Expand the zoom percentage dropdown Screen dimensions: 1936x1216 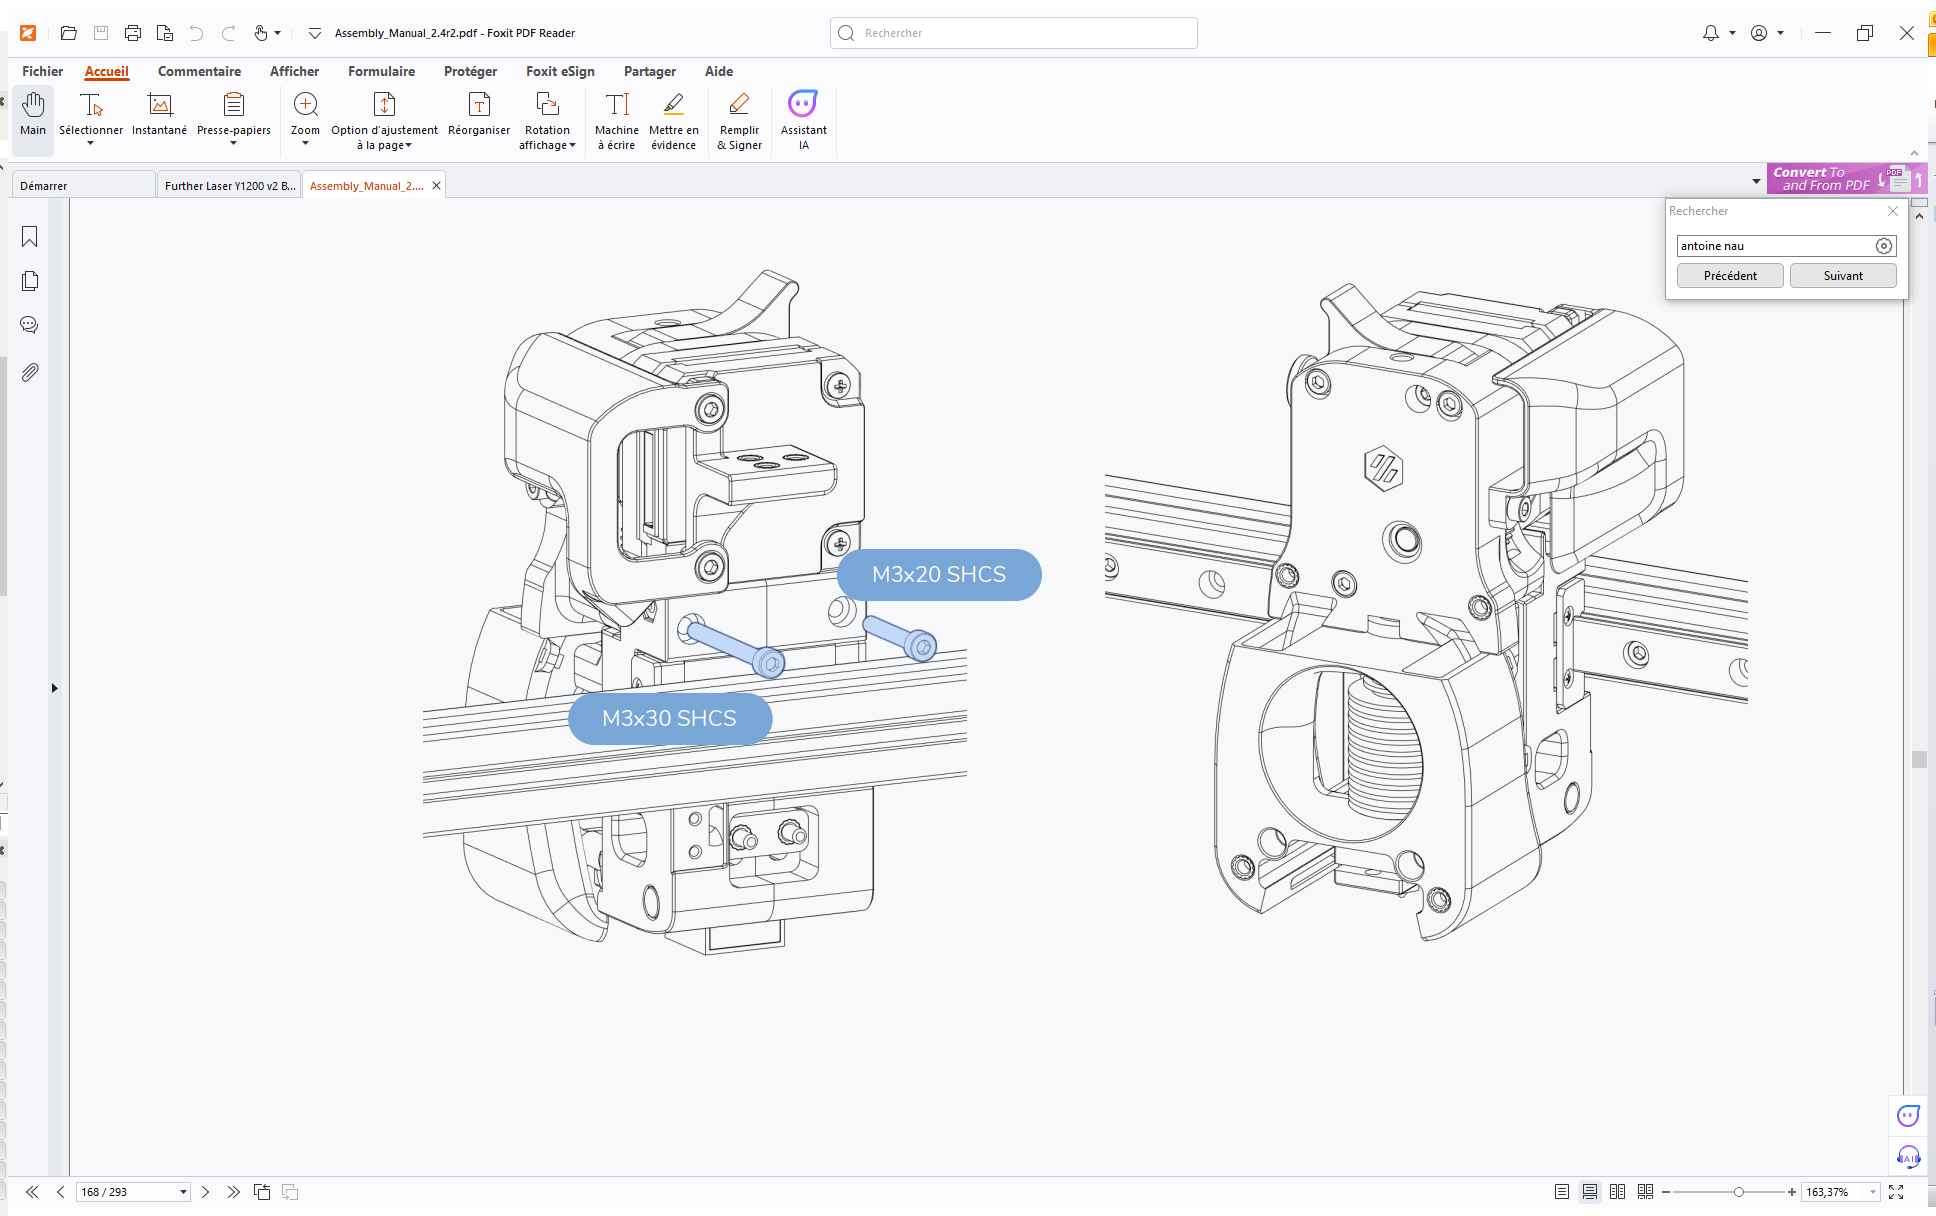[1873, 1192]
